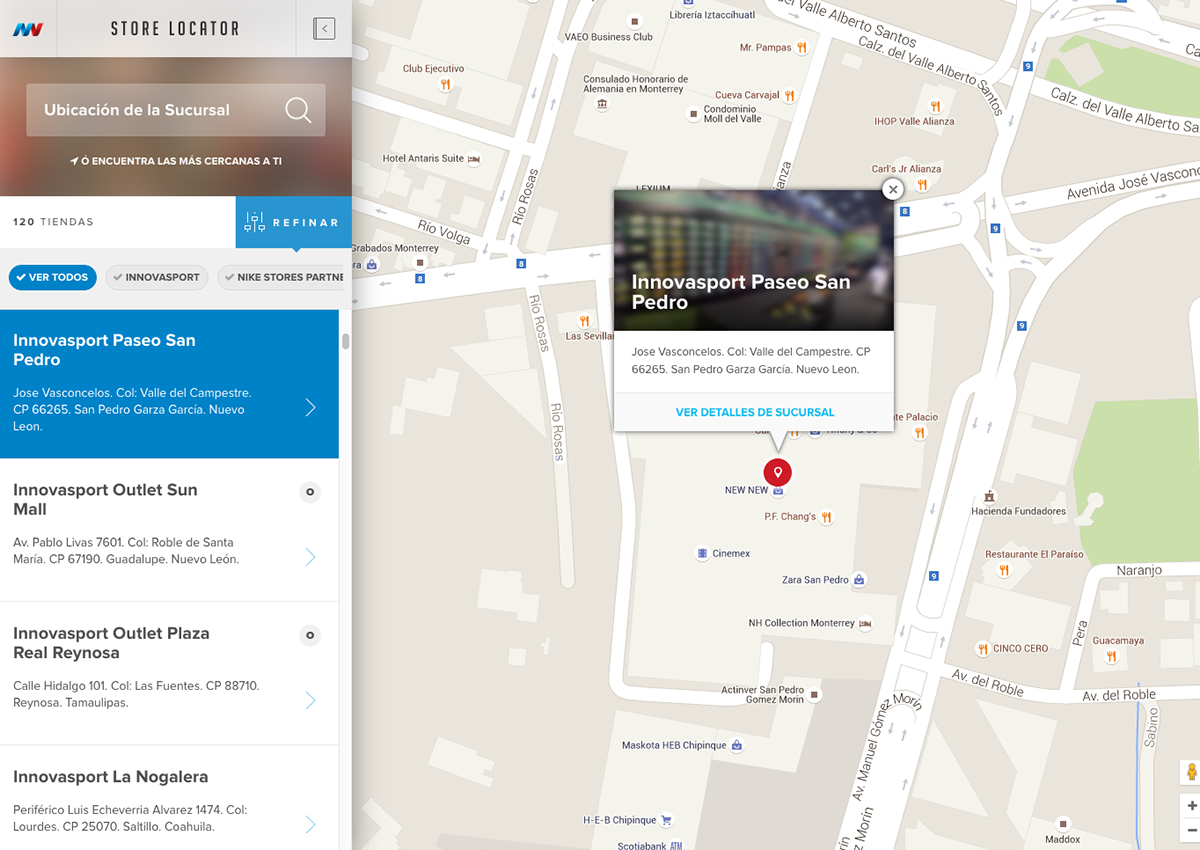Click P.F. Chang's restaurant marker
Image resolution: width=1200 pixels, height=850 pixels.
point(826,517)
